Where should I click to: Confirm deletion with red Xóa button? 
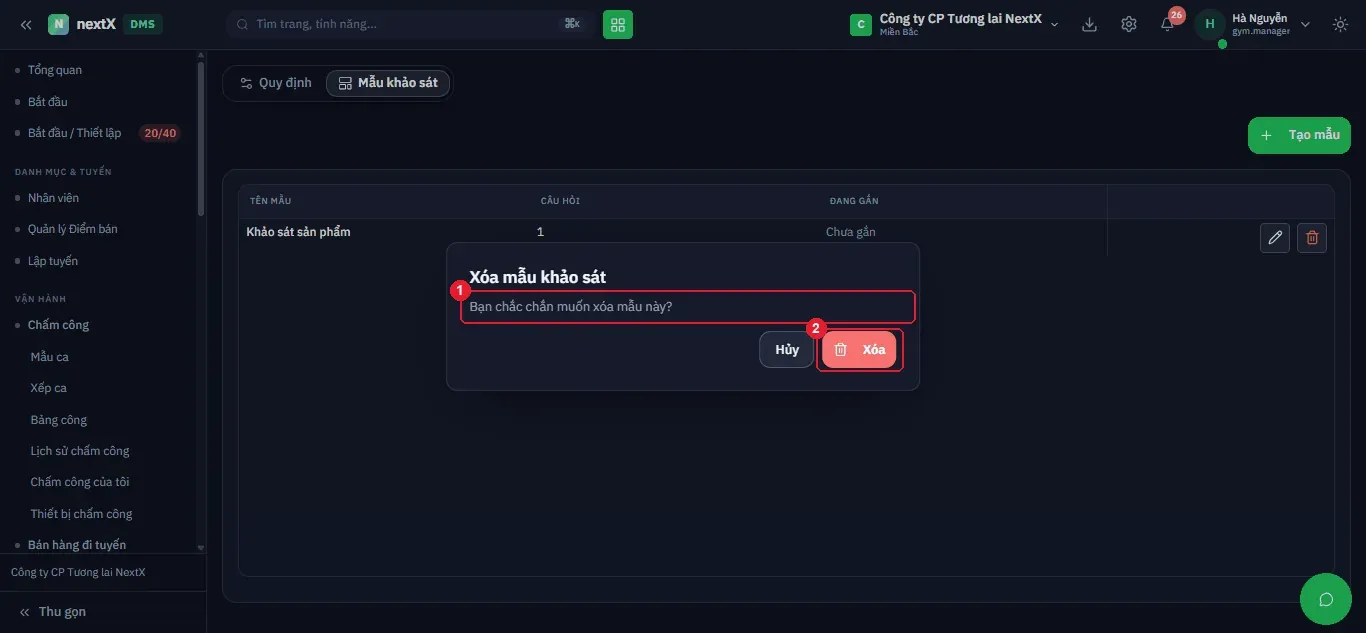(859, 350)
